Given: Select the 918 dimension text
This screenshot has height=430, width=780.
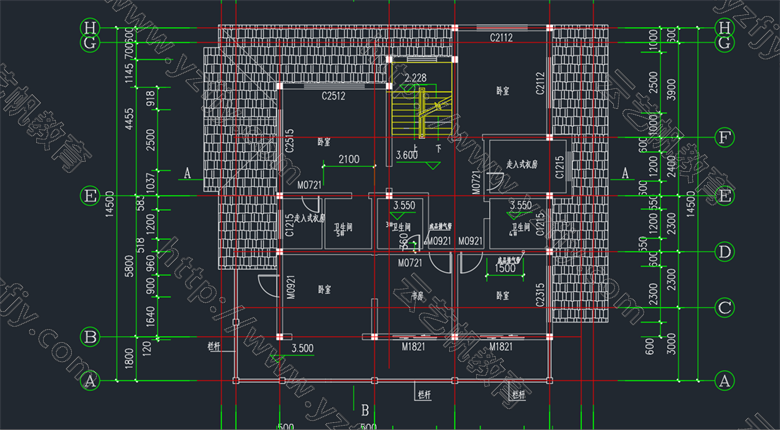Looking at the screenshot, I should (150, 99).
